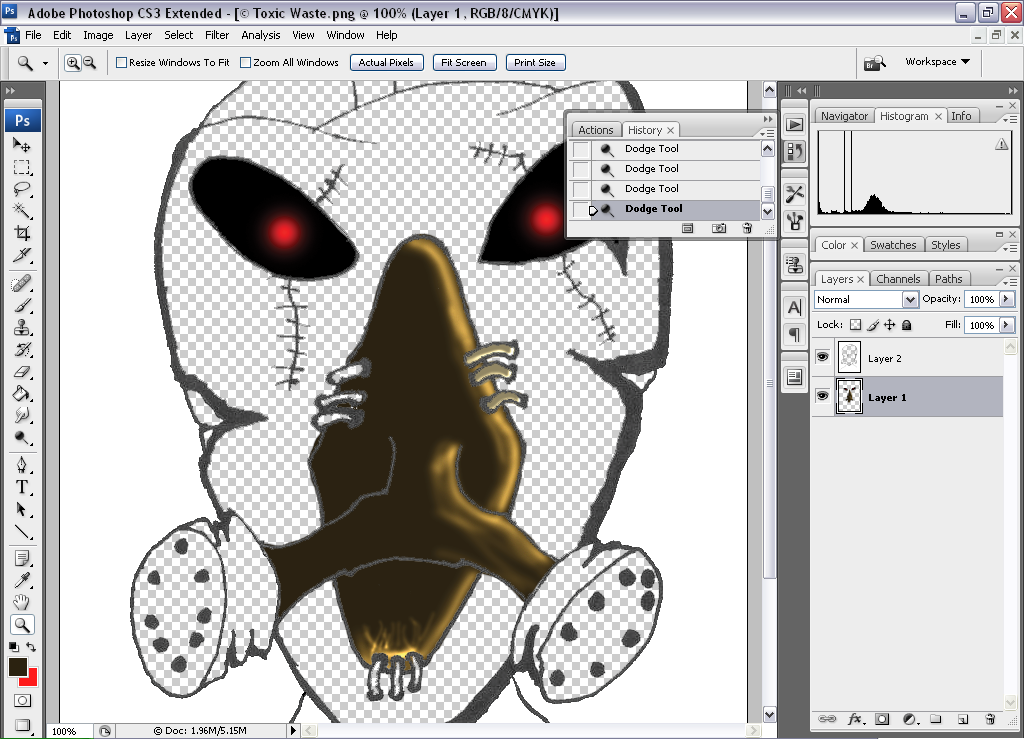
Task: Enable Resize Windows To Fit
Action: [x=121, y=62]
